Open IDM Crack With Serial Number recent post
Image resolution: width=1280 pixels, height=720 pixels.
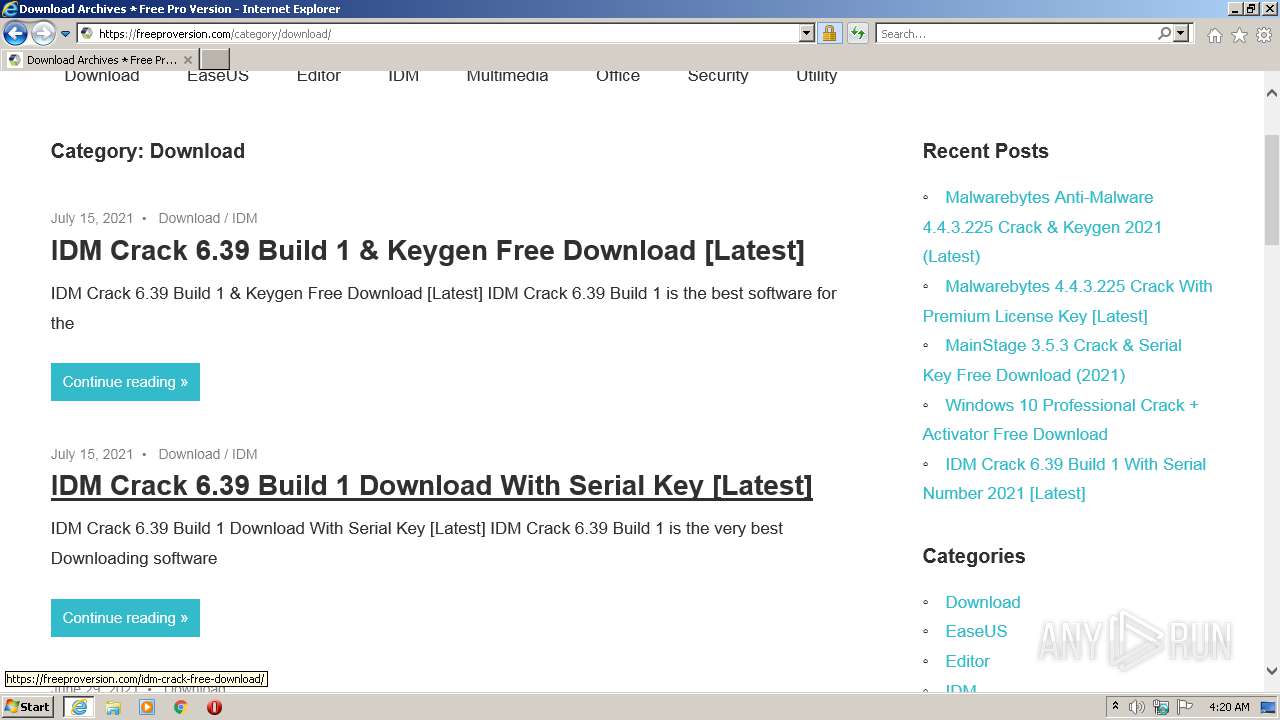coord(1064,479)
